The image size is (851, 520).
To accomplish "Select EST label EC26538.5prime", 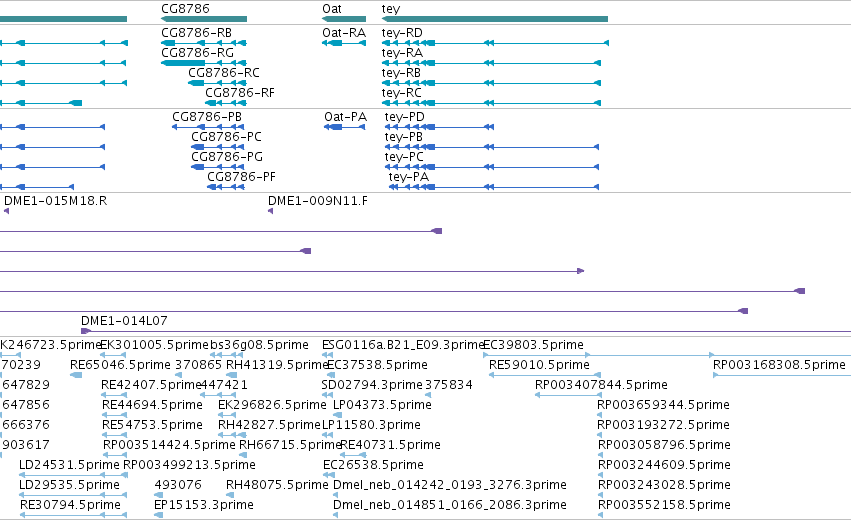I will [x=373, y=465].
